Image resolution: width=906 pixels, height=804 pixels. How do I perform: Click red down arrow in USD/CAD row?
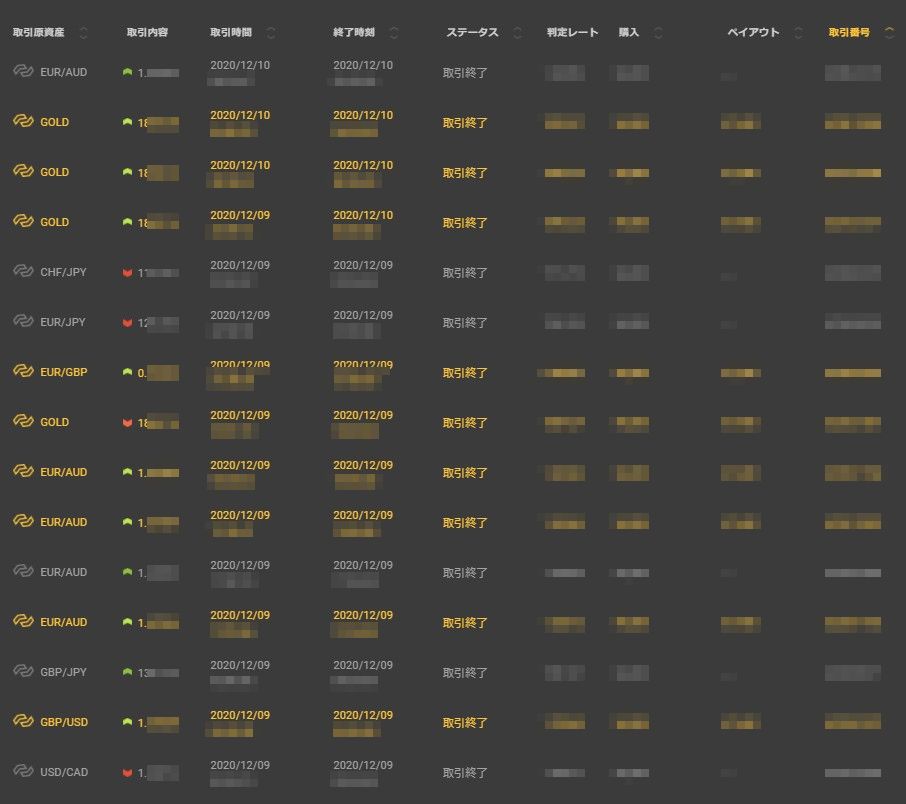(x=127, y=772)
